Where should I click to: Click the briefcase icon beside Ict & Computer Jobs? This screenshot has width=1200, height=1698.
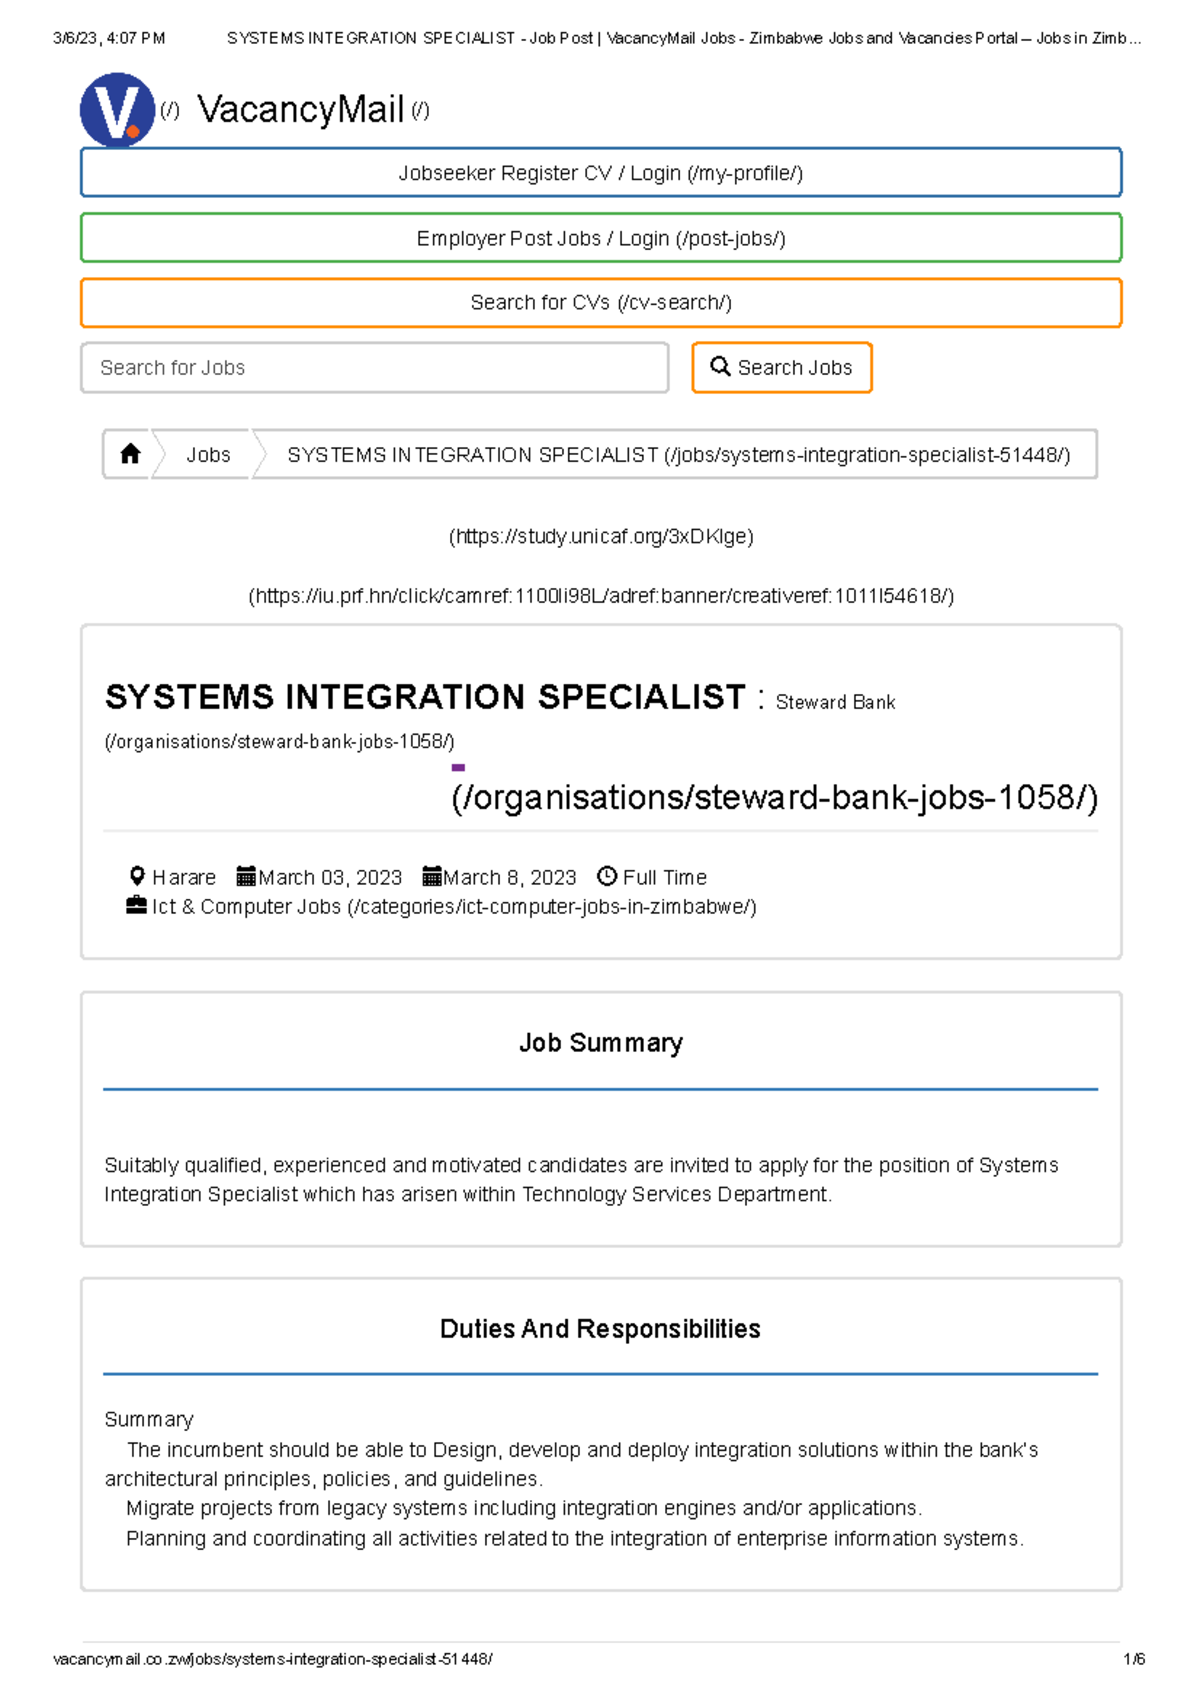coord(137,905)
